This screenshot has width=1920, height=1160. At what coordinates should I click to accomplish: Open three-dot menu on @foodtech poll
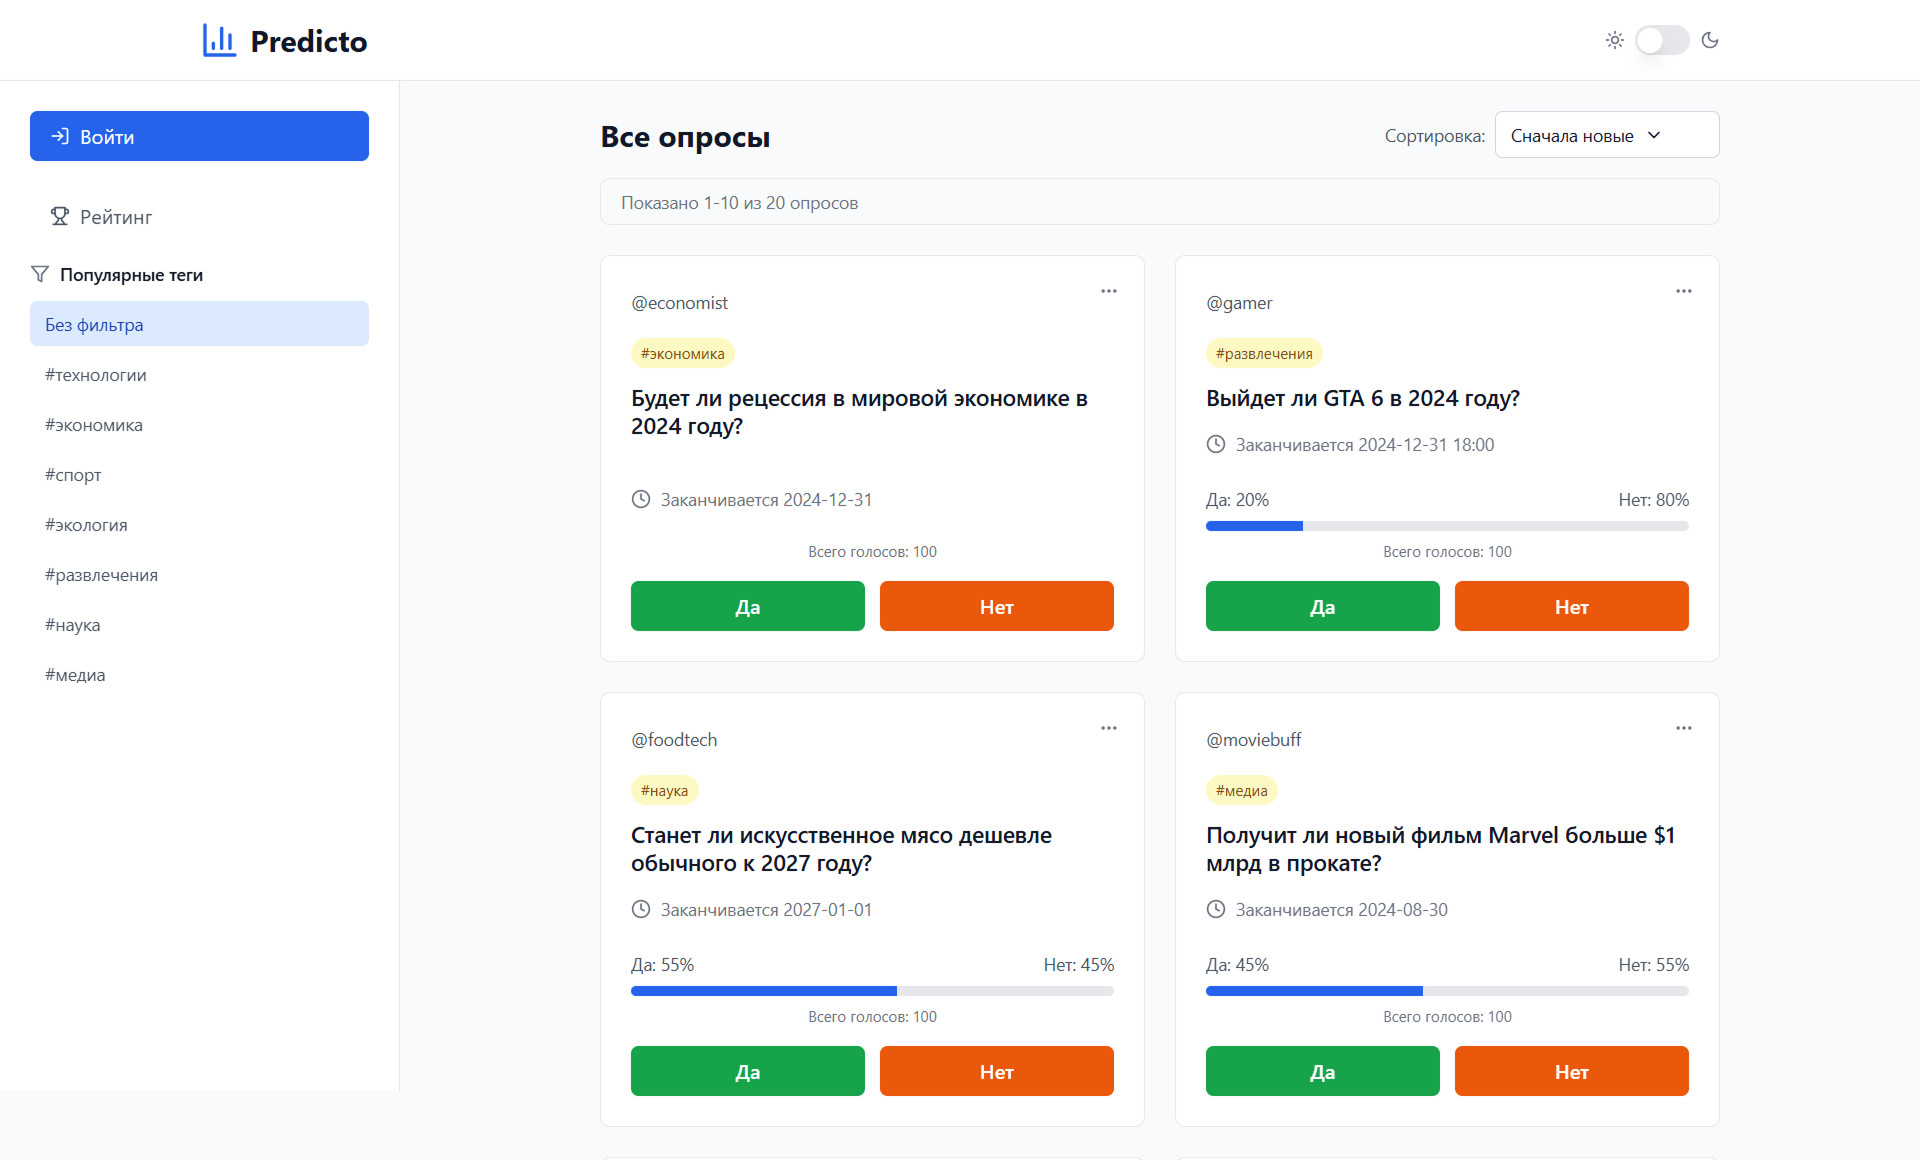pos(1108,728)
